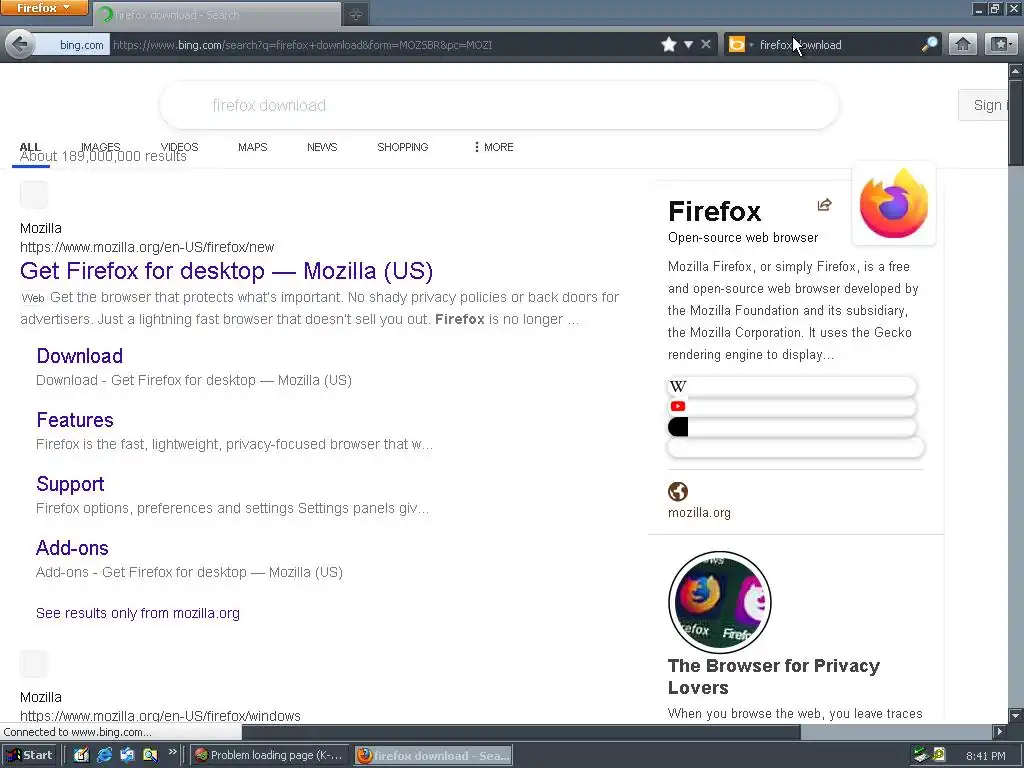Click the vertical scrollbar up arrow
Viewport: 1024px width, 768px height.
[x=1016, y=69]
